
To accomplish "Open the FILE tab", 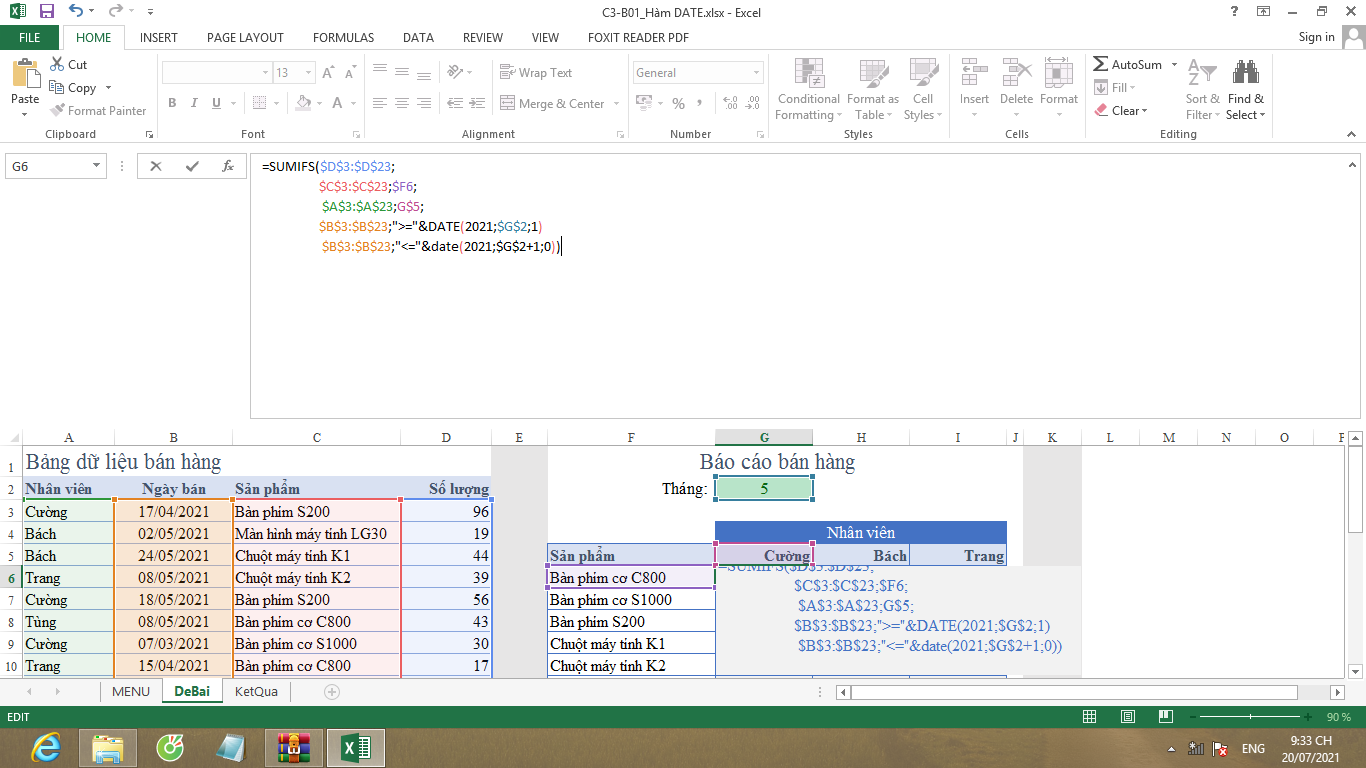I will coord(30,37).
